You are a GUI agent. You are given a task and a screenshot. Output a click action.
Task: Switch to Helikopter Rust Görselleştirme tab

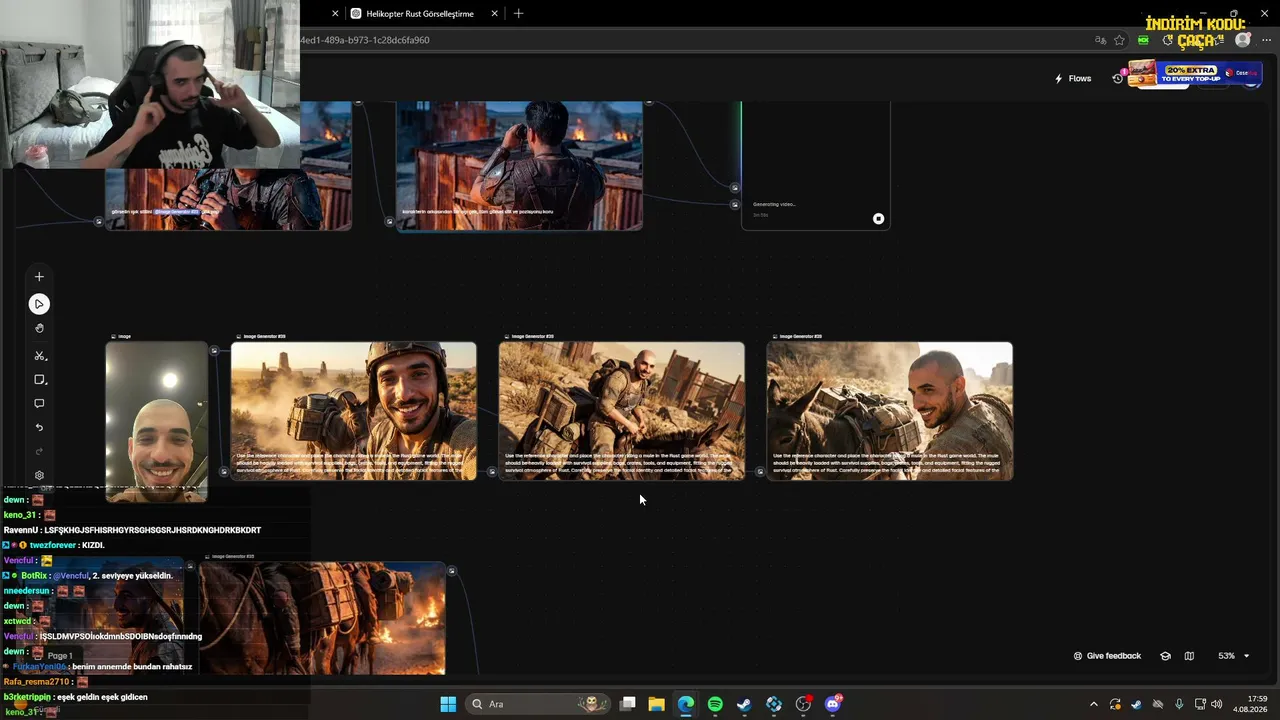click(424, 14)
